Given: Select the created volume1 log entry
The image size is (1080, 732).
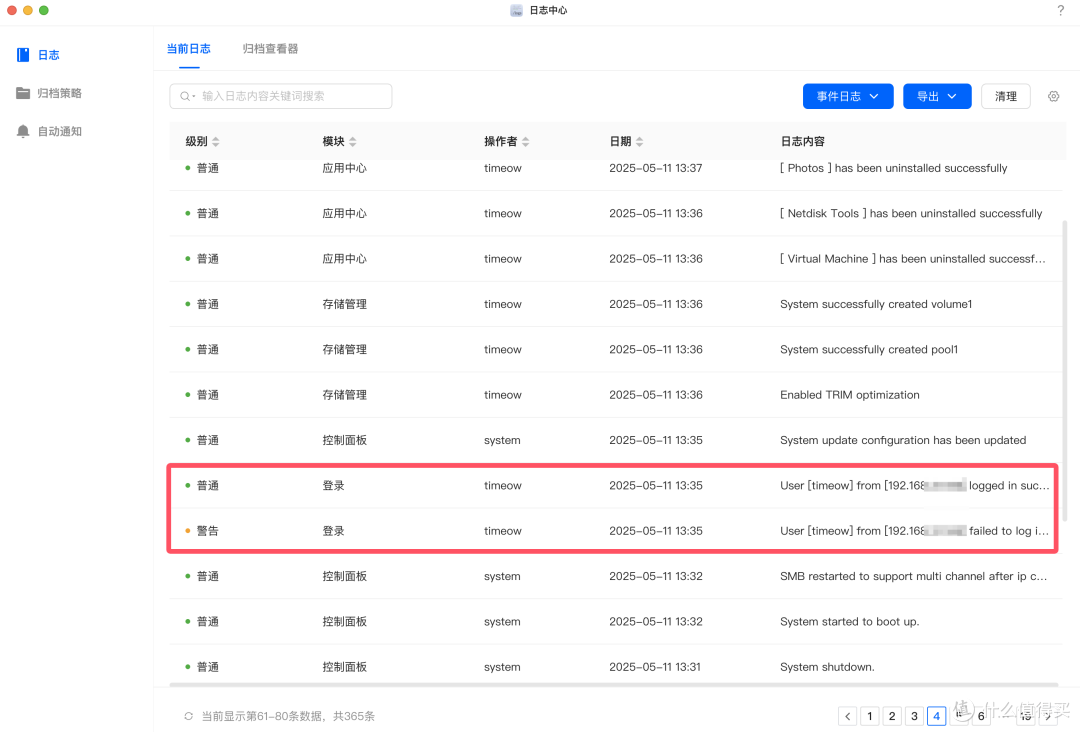Looking at the screenshot, I should pyautogui.click(x=615, y=304).
